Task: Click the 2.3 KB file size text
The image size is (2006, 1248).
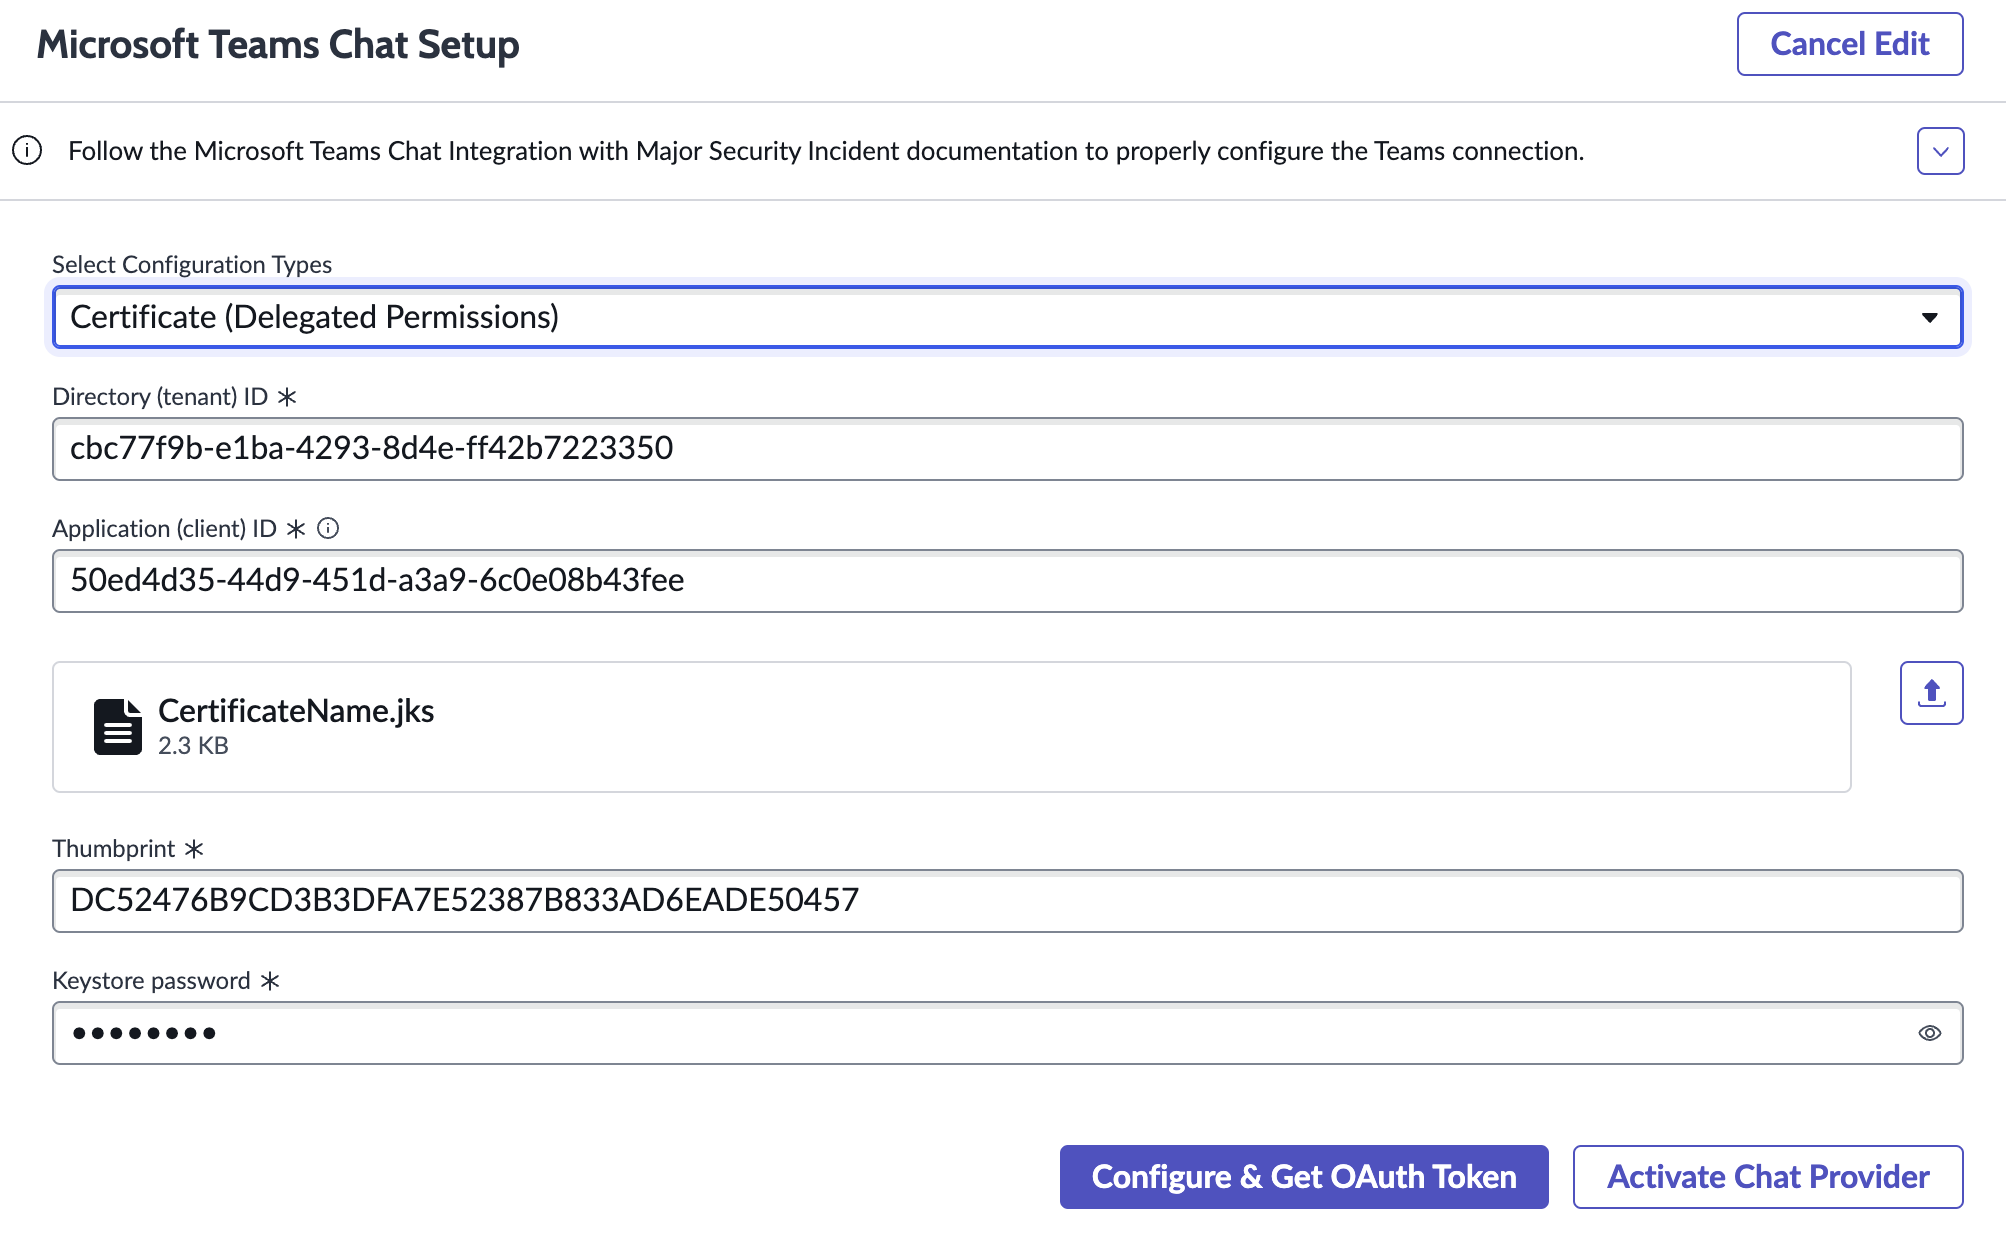Action: [193, 745]
